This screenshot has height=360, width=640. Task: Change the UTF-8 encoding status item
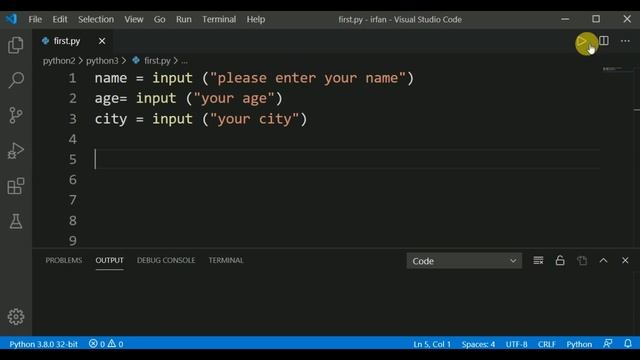(x=516, y=344)
